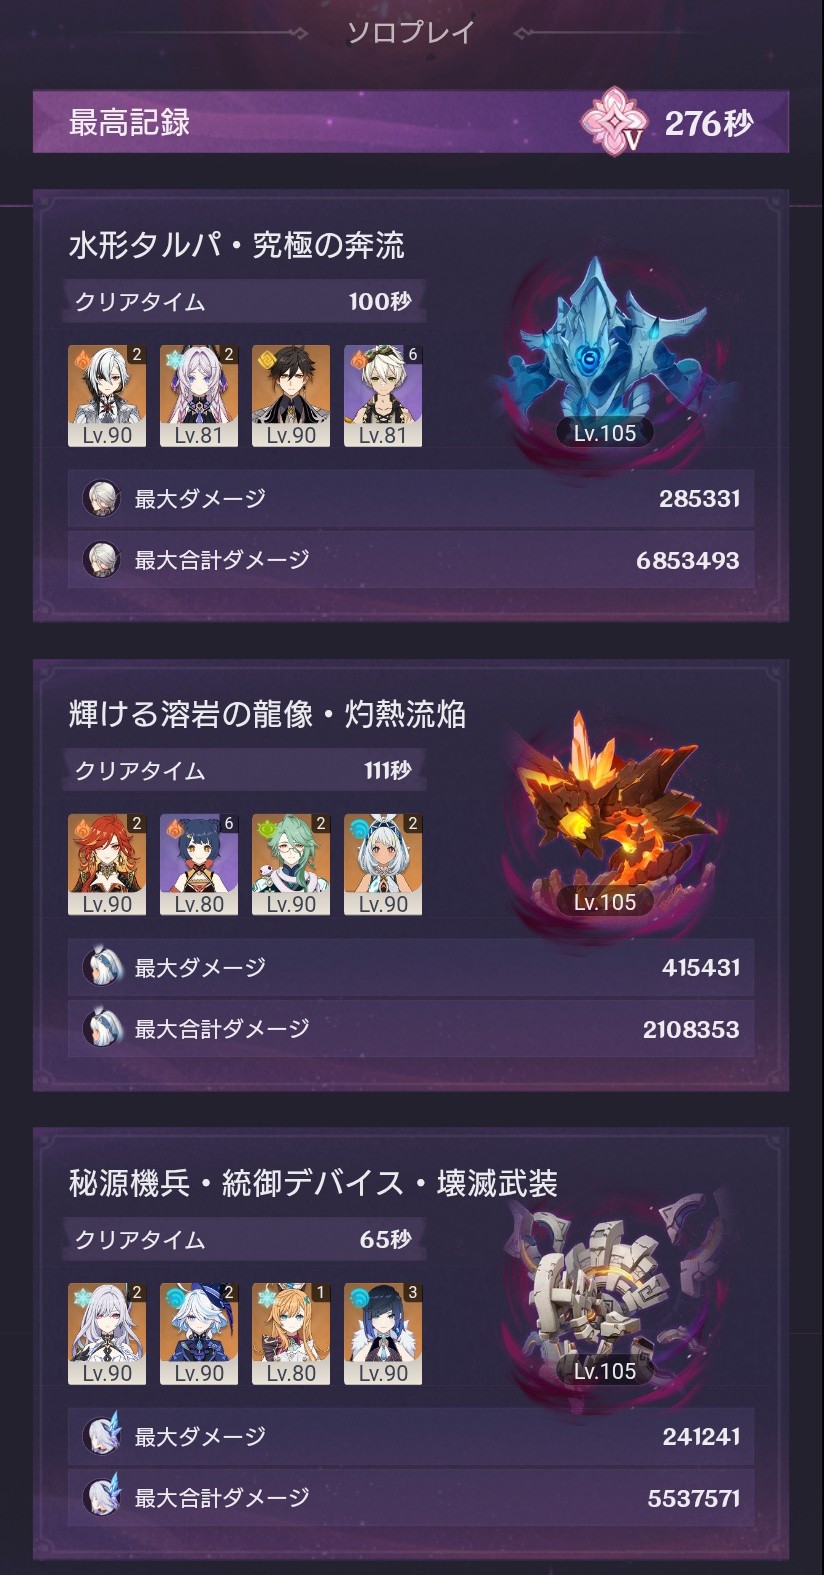Viewport: 824px width, 1575px height.
Task: Select the Lv.80 constellation 6 Pyro character
Action: tap(199, 865)
